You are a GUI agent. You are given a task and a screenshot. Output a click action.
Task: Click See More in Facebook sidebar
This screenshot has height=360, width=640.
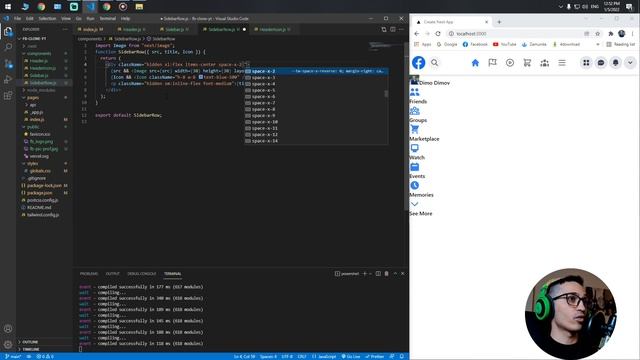(x=420, y=213)
